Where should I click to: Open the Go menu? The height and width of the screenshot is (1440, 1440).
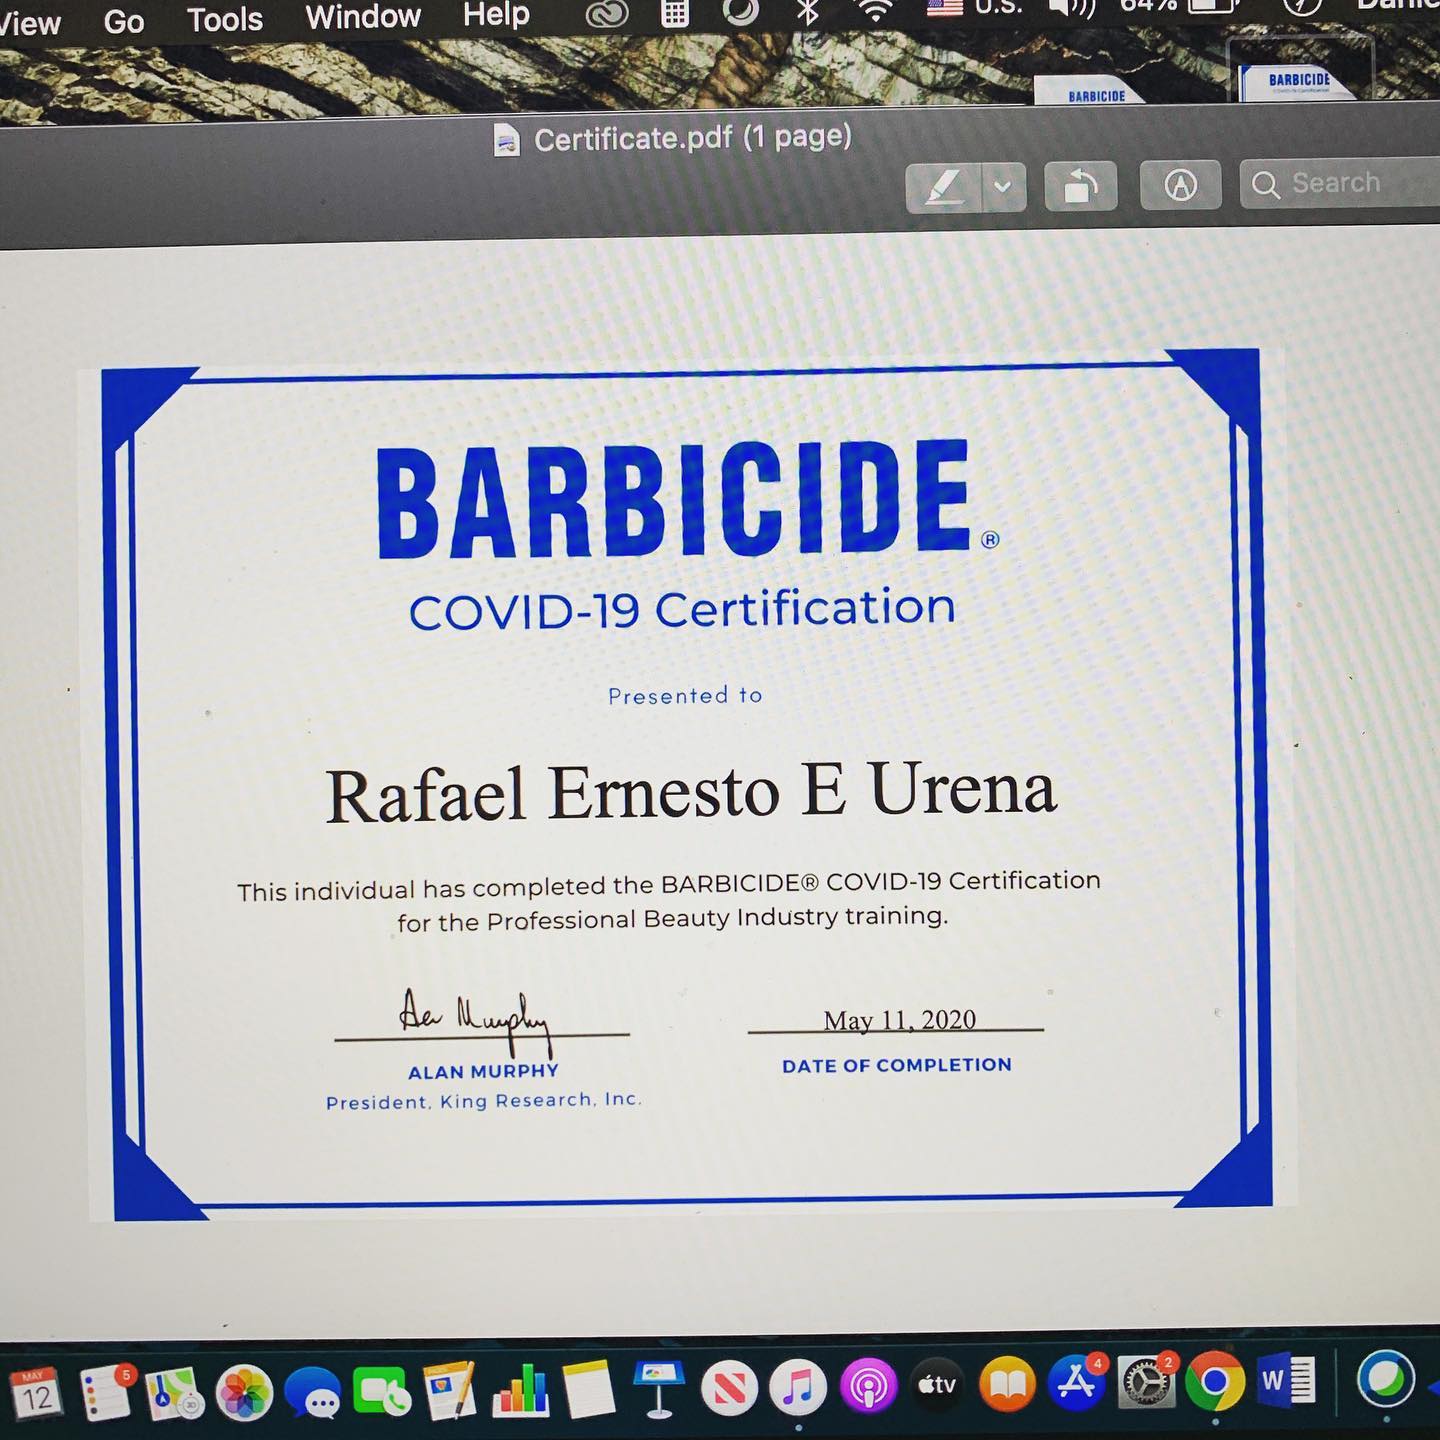124,21
